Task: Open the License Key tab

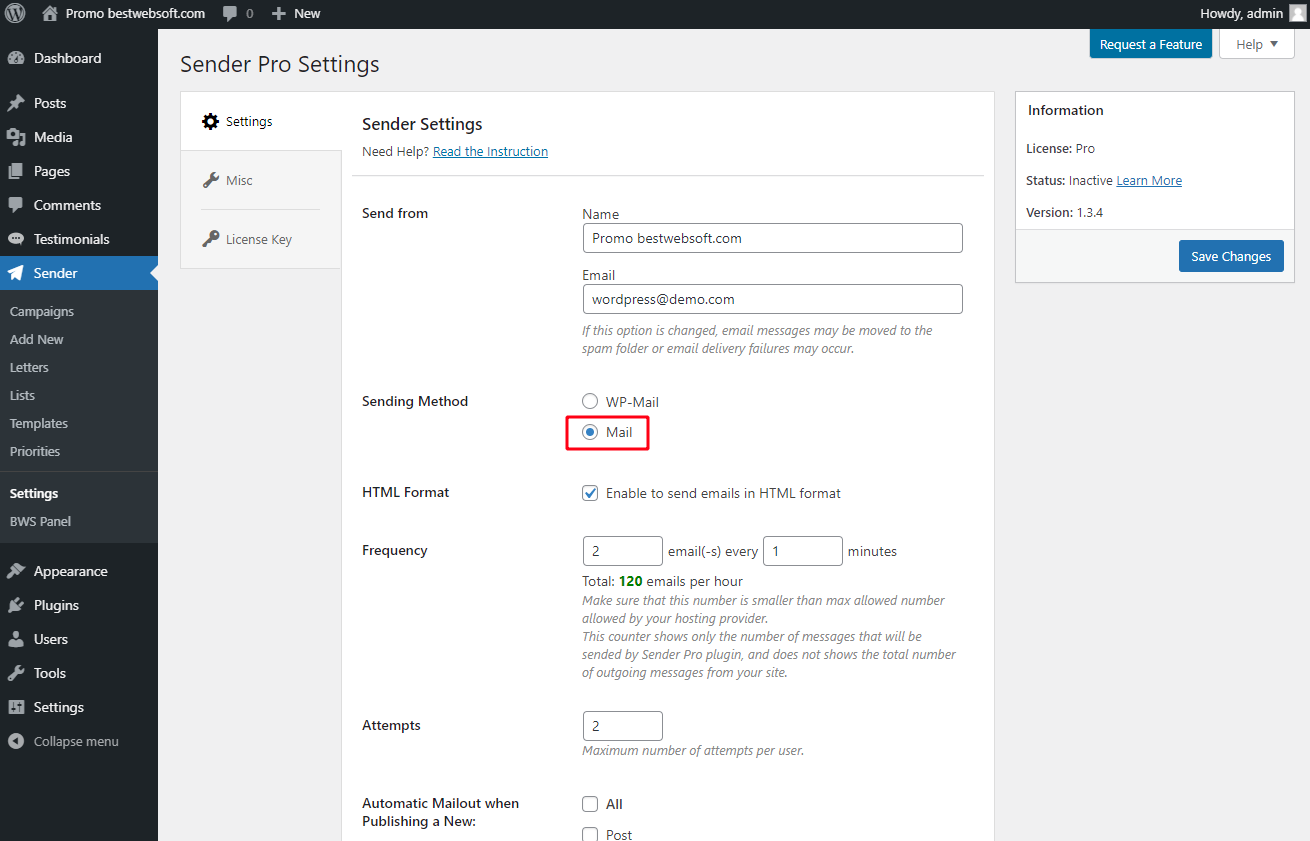Action: coord(261,239)
